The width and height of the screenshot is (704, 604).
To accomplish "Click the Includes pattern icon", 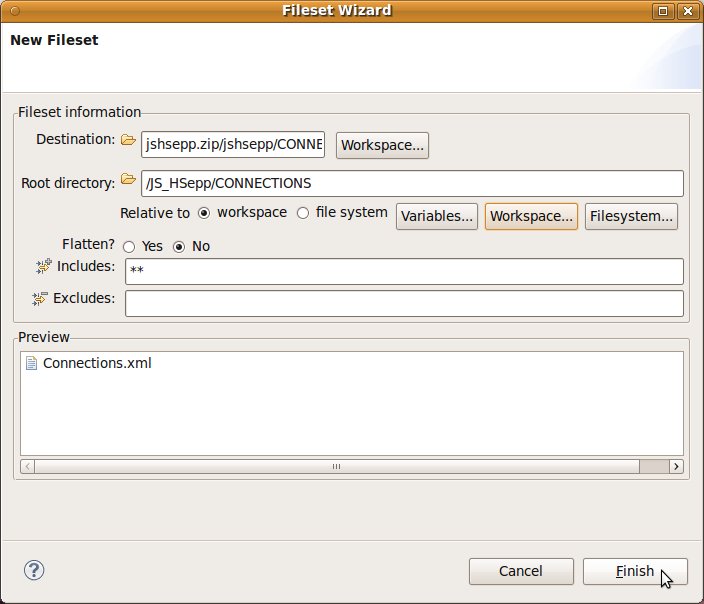I will click(x=43, y=266).
